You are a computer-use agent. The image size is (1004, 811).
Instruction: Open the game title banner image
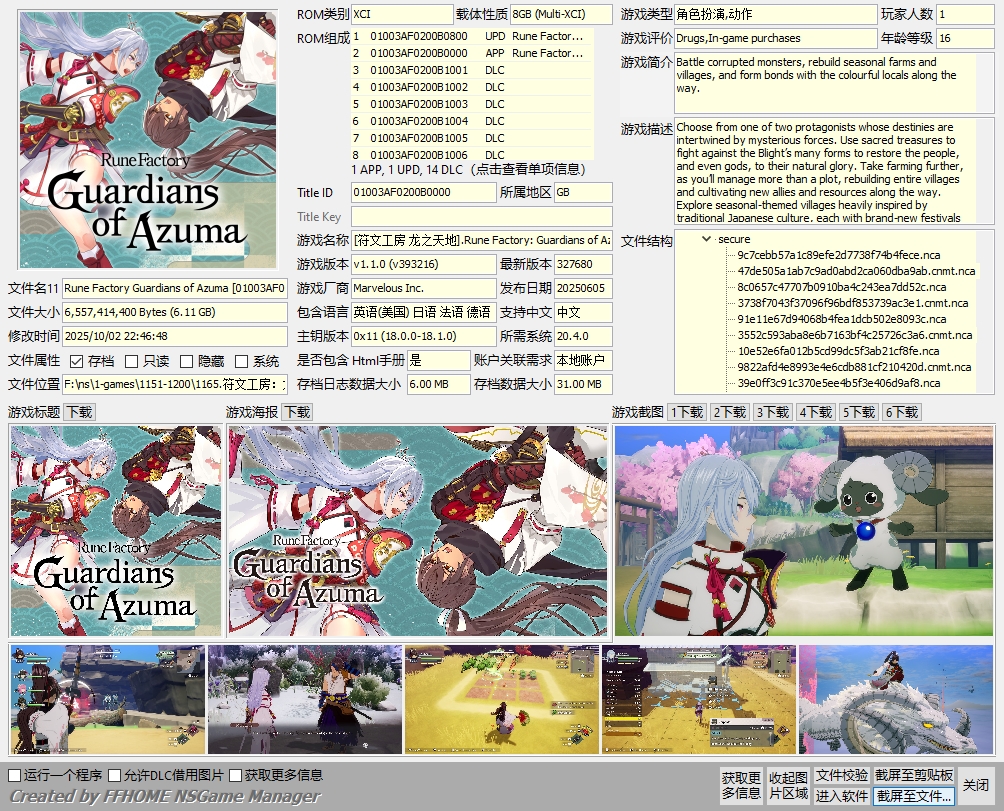coord(116,530)
